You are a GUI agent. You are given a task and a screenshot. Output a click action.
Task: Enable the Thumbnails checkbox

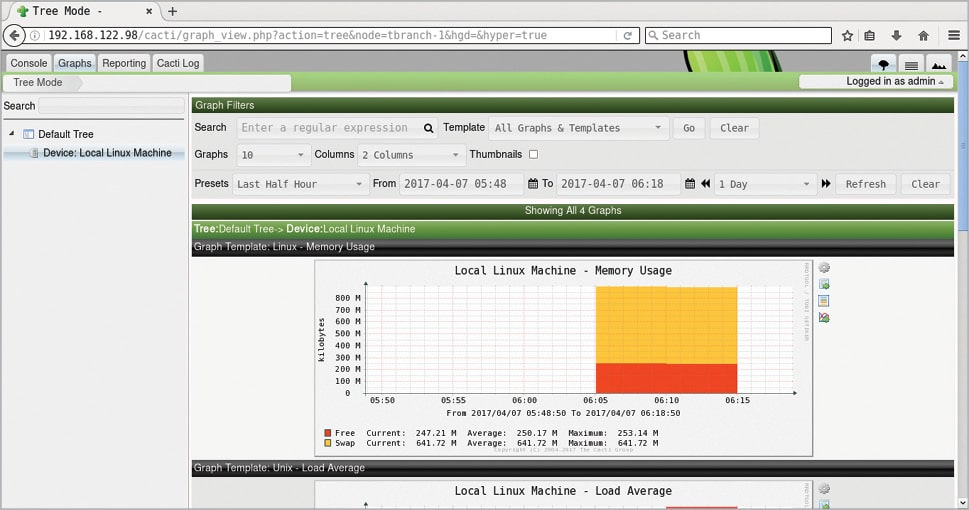pos(533,155)
